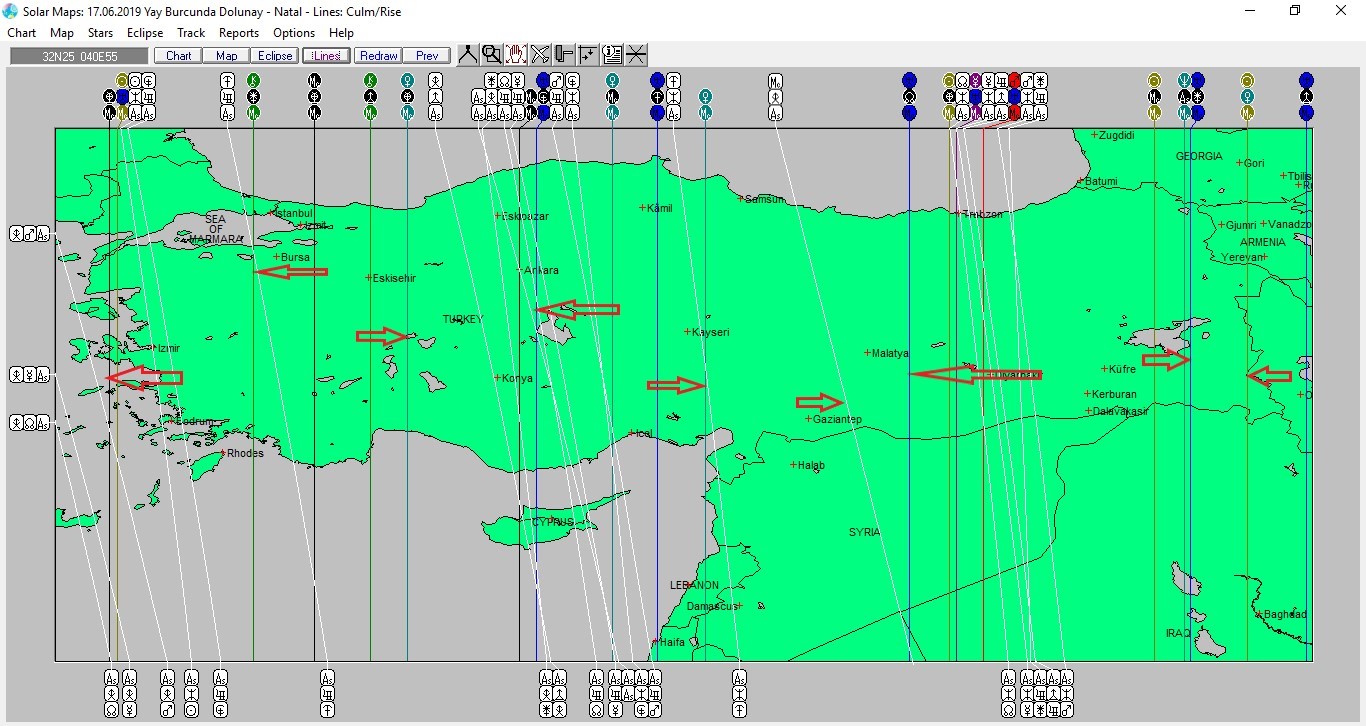
Task: Click the grid arrow tool icon
Action: 588,55
